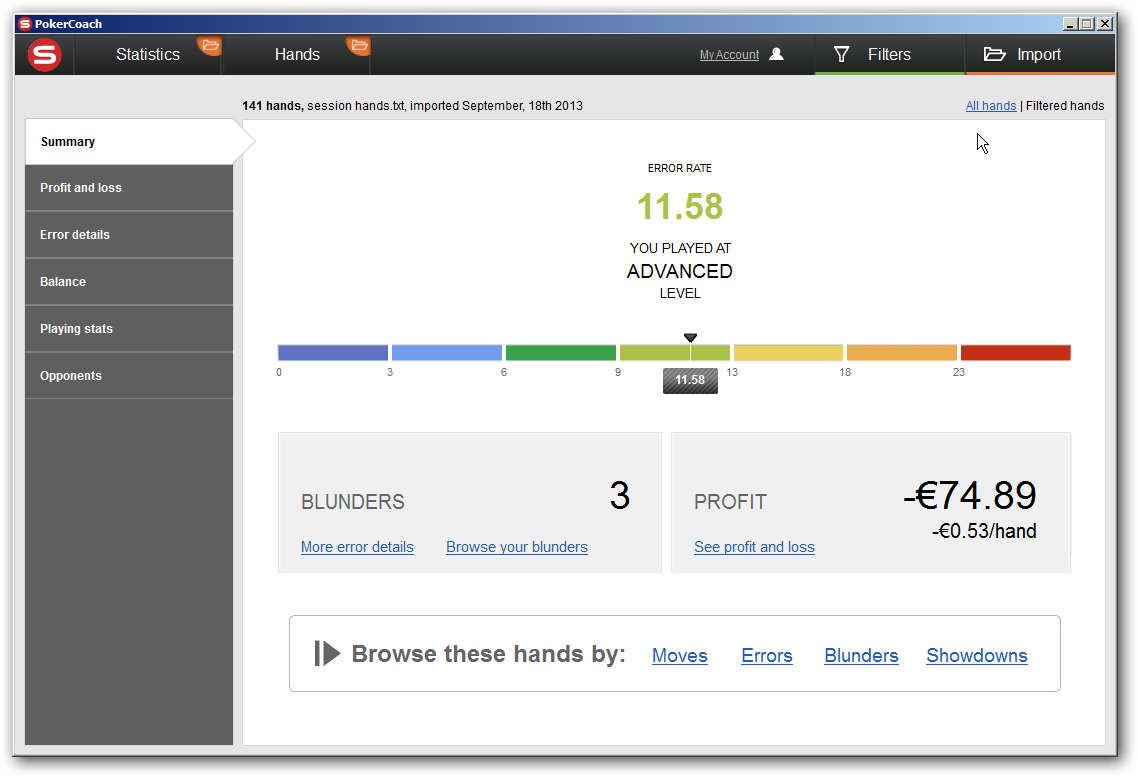The height and width of the screenshot is (777, 1138).
Task: Browse hands by Errors
Action: click(766, 655)
